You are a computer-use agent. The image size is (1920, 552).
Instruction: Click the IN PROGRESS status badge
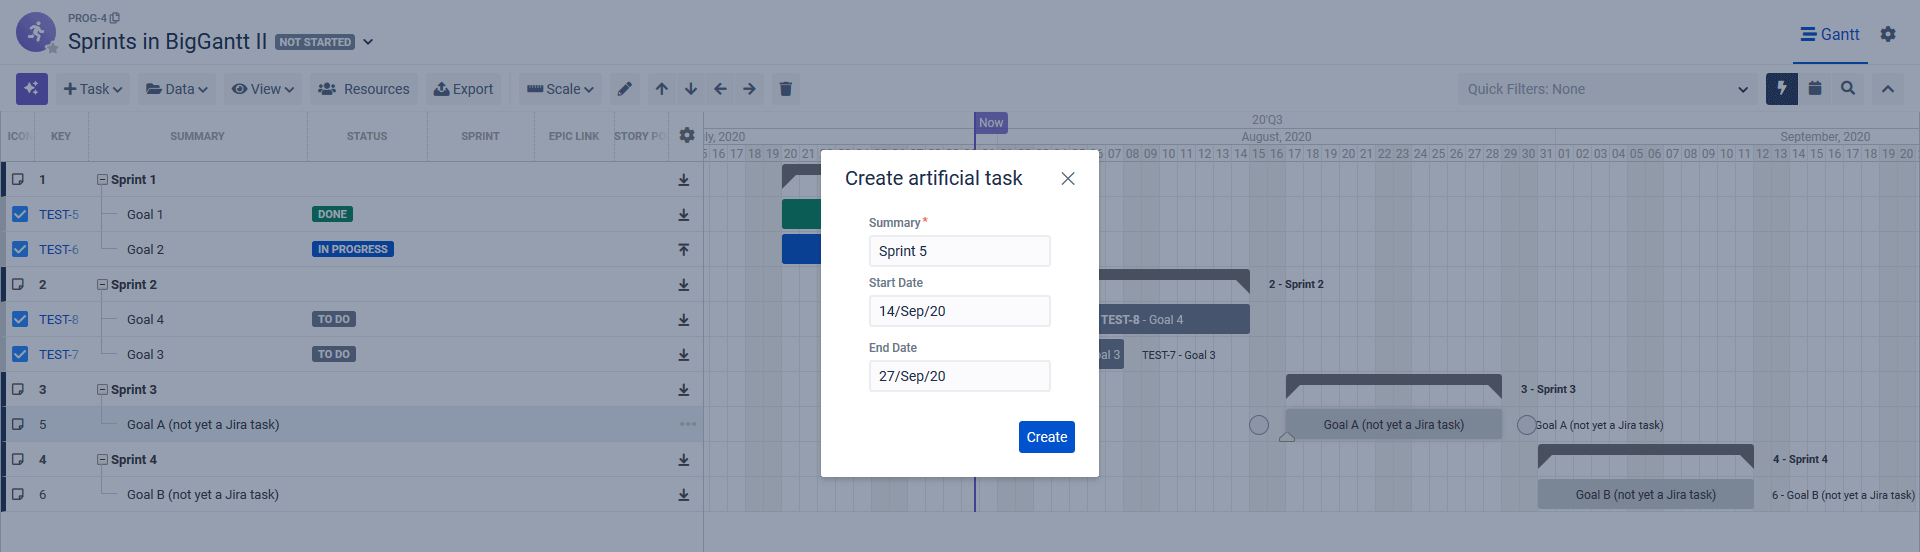pyautogui.click(x=353, y=249)
